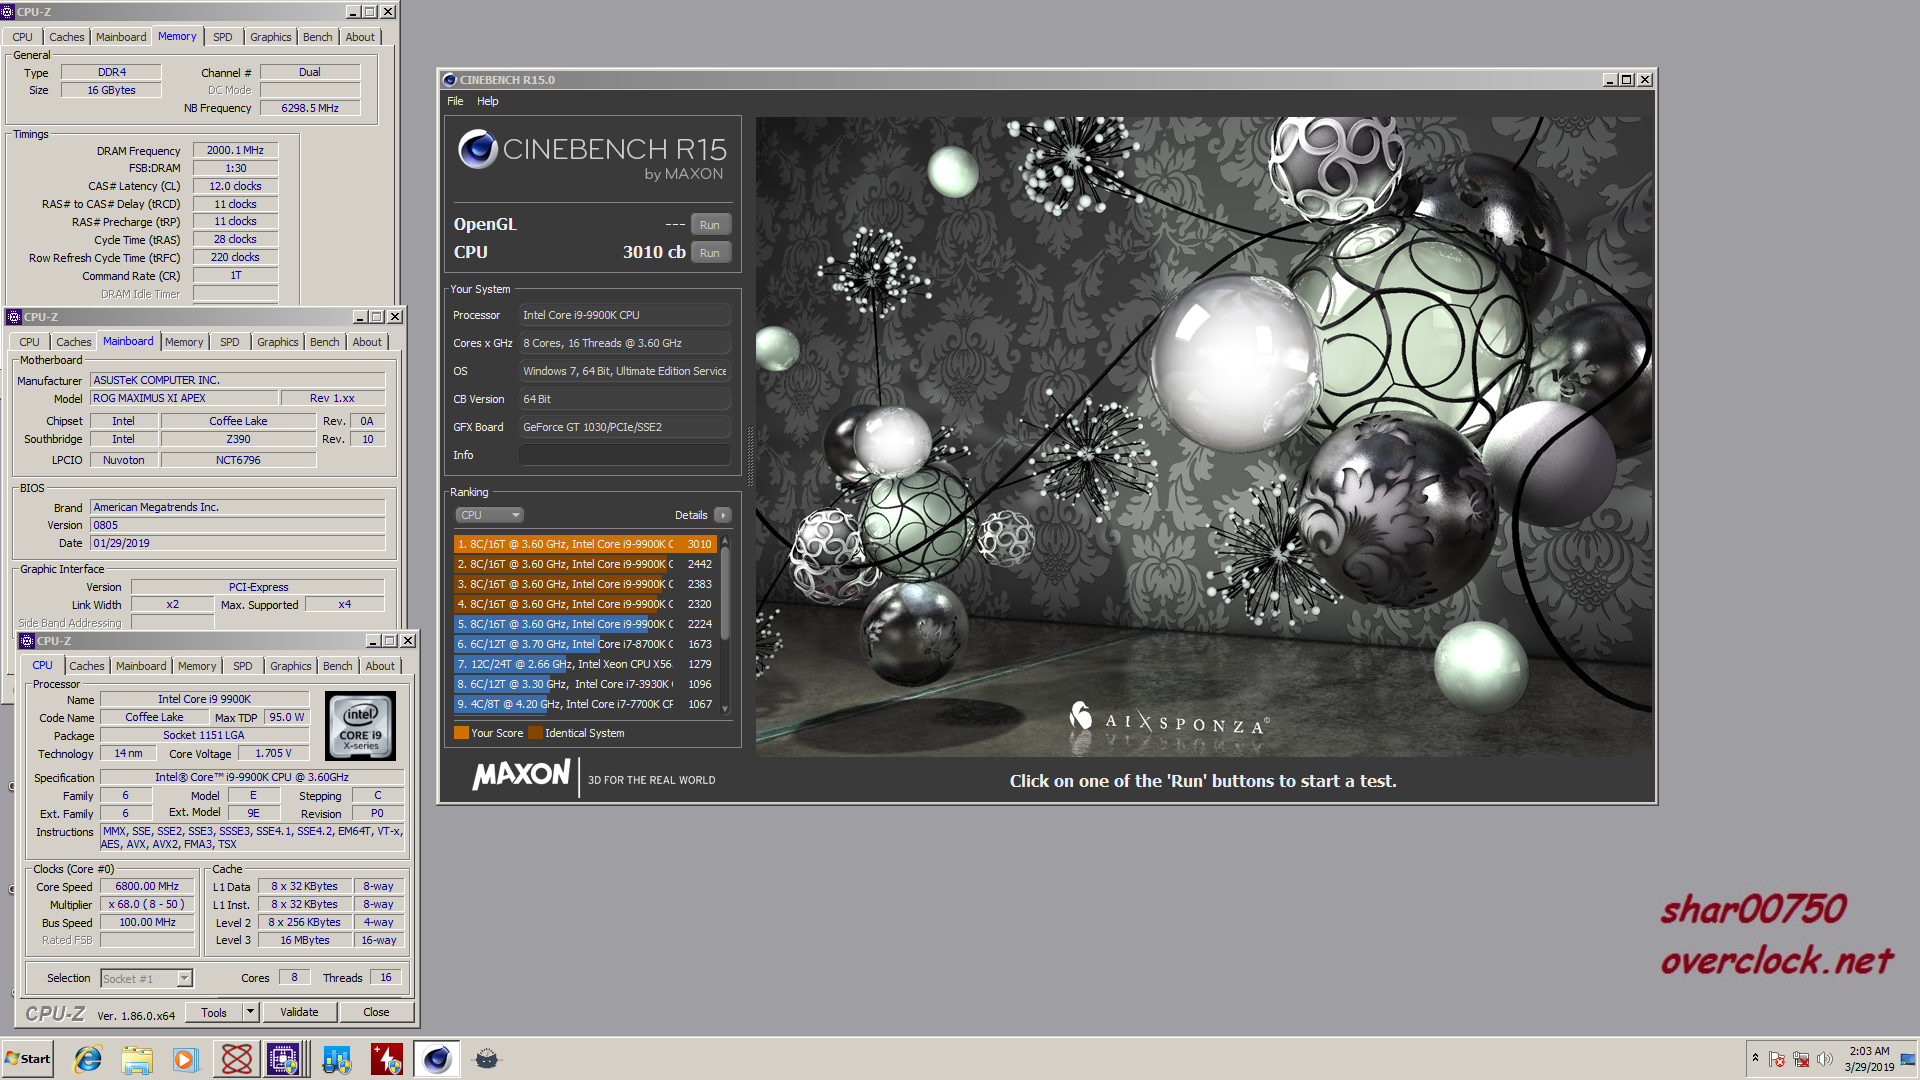The width and height of the screenshot is (1920, 1080).
Task: Click the ranking list scrollbar thumb
Action: click(x=725, y=591)
